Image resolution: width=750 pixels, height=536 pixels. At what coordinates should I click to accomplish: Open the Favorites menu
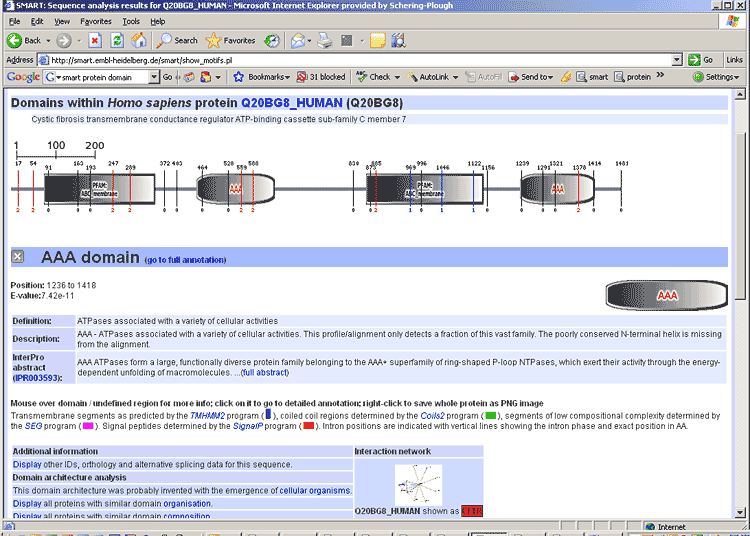96,22
